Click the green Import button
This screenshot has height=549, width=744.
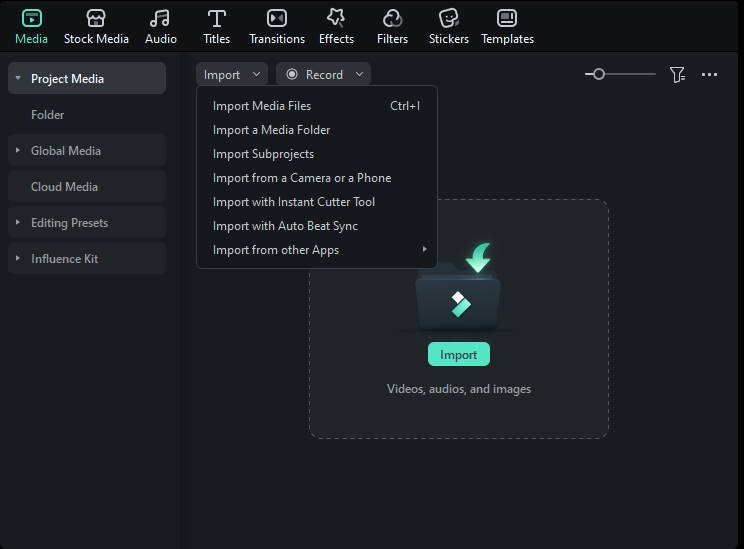pyautogui.click(x=458, y=354)
